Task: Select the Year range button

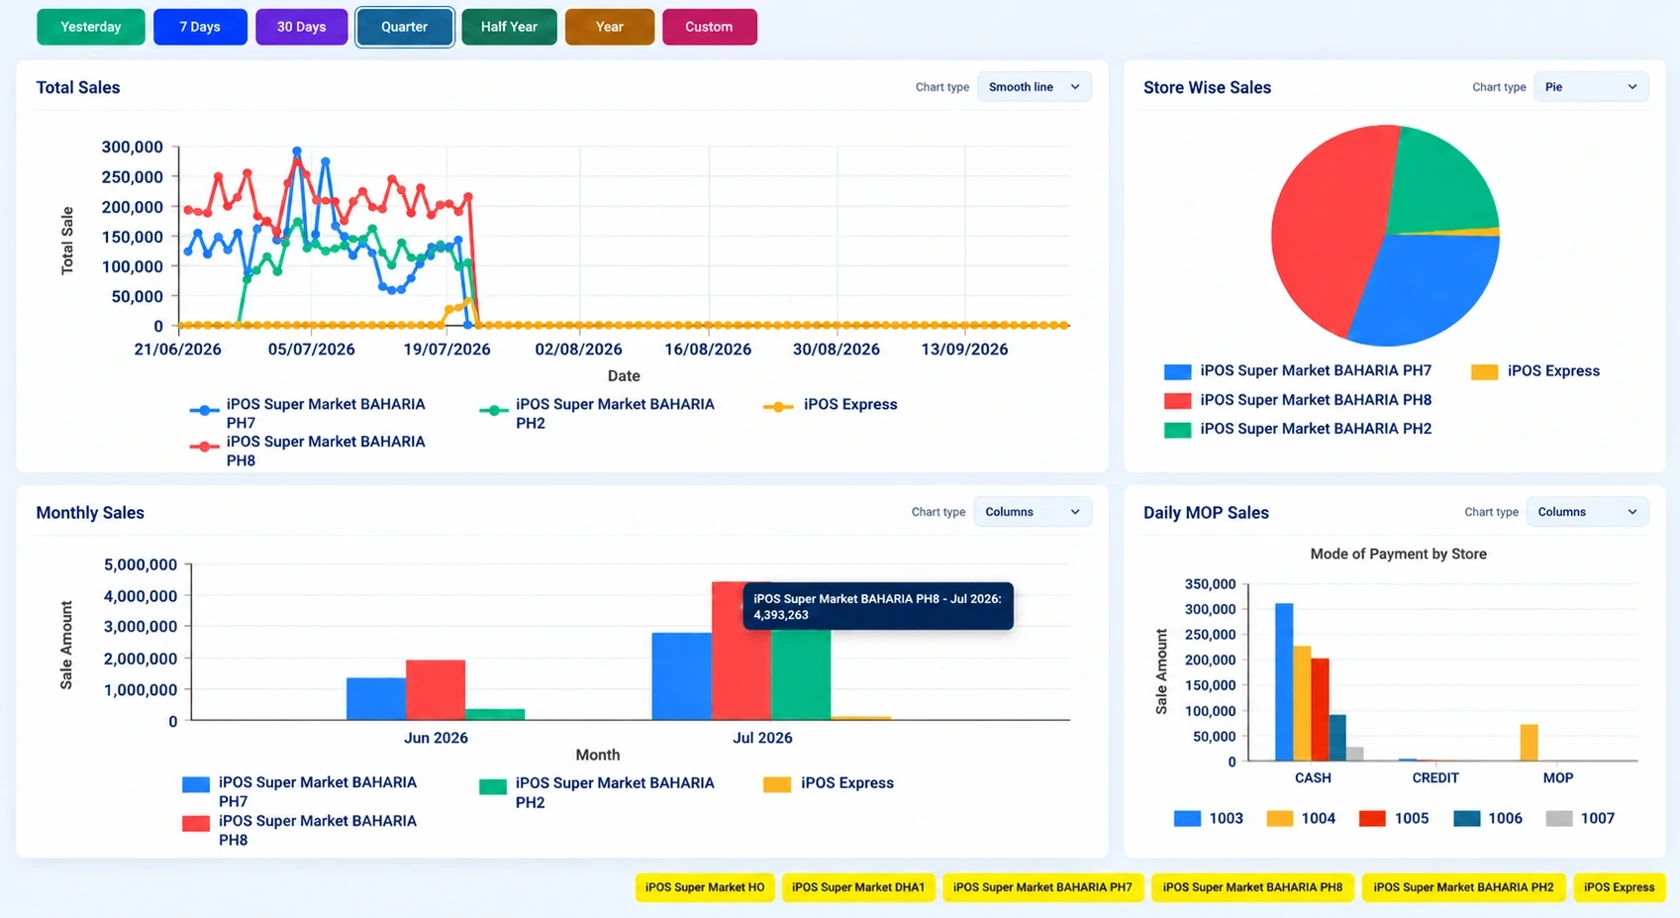Action: pos(609,27)
